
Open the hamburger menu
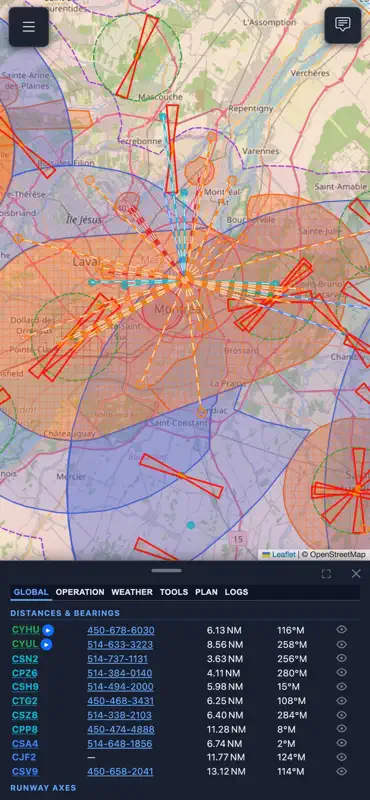pos(29,27)
